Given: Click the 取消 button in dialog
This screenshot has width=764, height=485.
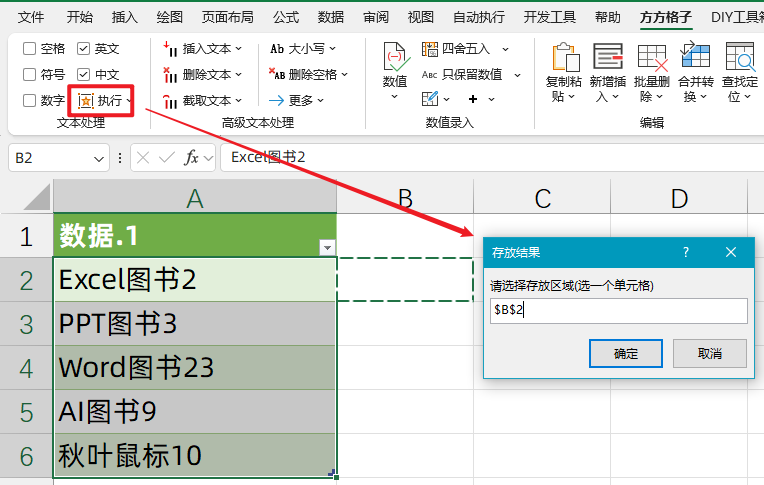Looking at the screenshot, I should click(709, 353).
